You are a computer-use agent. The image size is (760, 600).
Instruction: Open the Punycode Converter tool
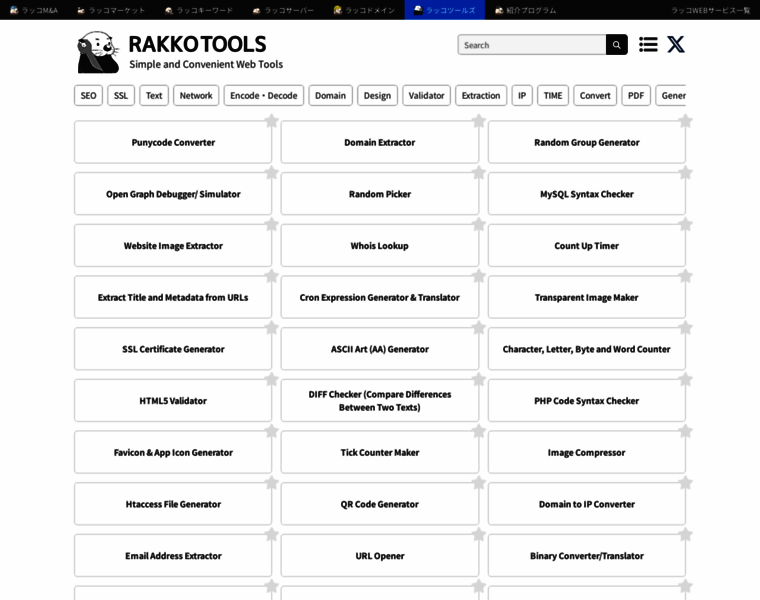(x=173, y=142)
